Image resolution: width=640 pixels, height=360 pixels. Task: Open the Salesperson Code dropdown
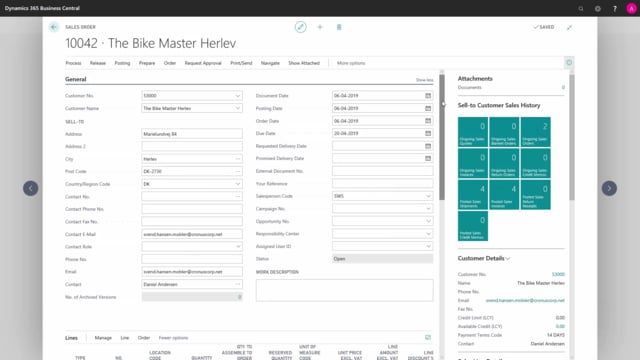(x=428, y=196)
